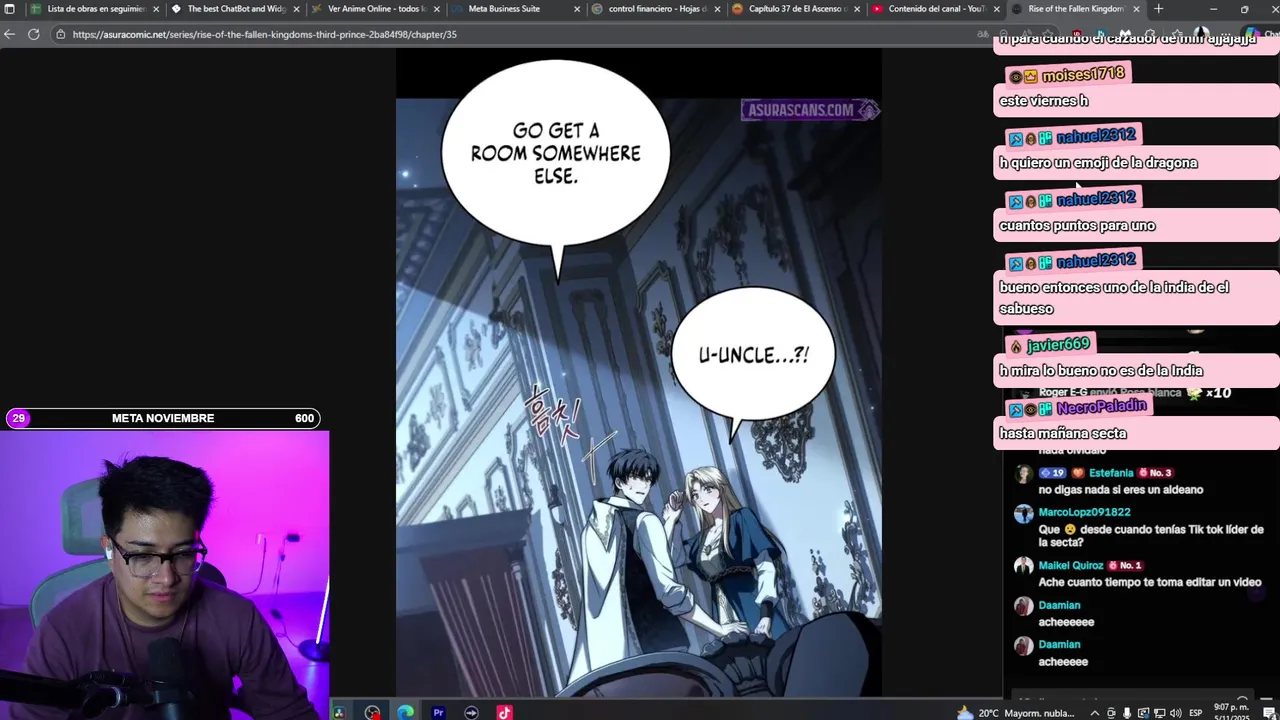
Task: Click username 'MarcoLopz091822' in the live chat
Action: (x=1084, y=512)
